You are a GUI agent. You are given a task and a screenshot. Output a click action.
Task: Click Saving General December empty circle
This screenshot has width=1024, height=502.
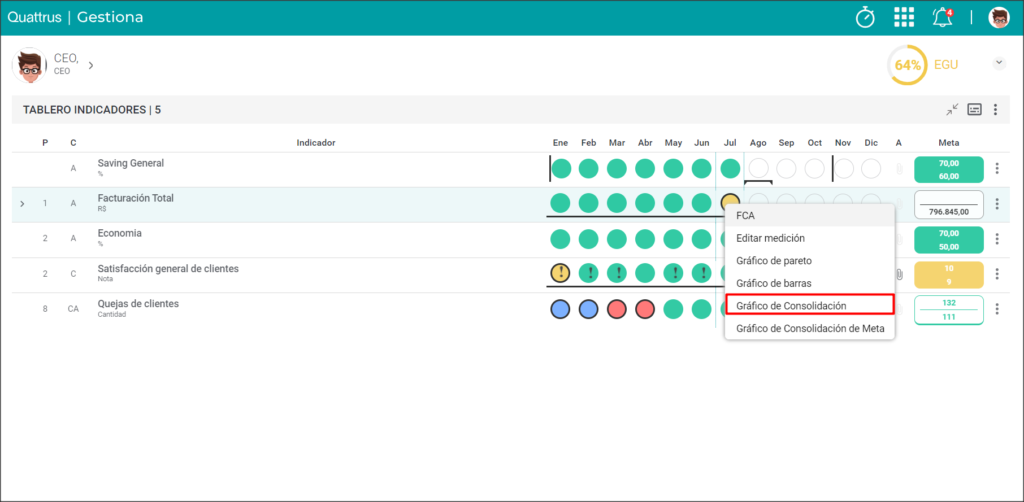pyautogui.click(x=871, y=168)
